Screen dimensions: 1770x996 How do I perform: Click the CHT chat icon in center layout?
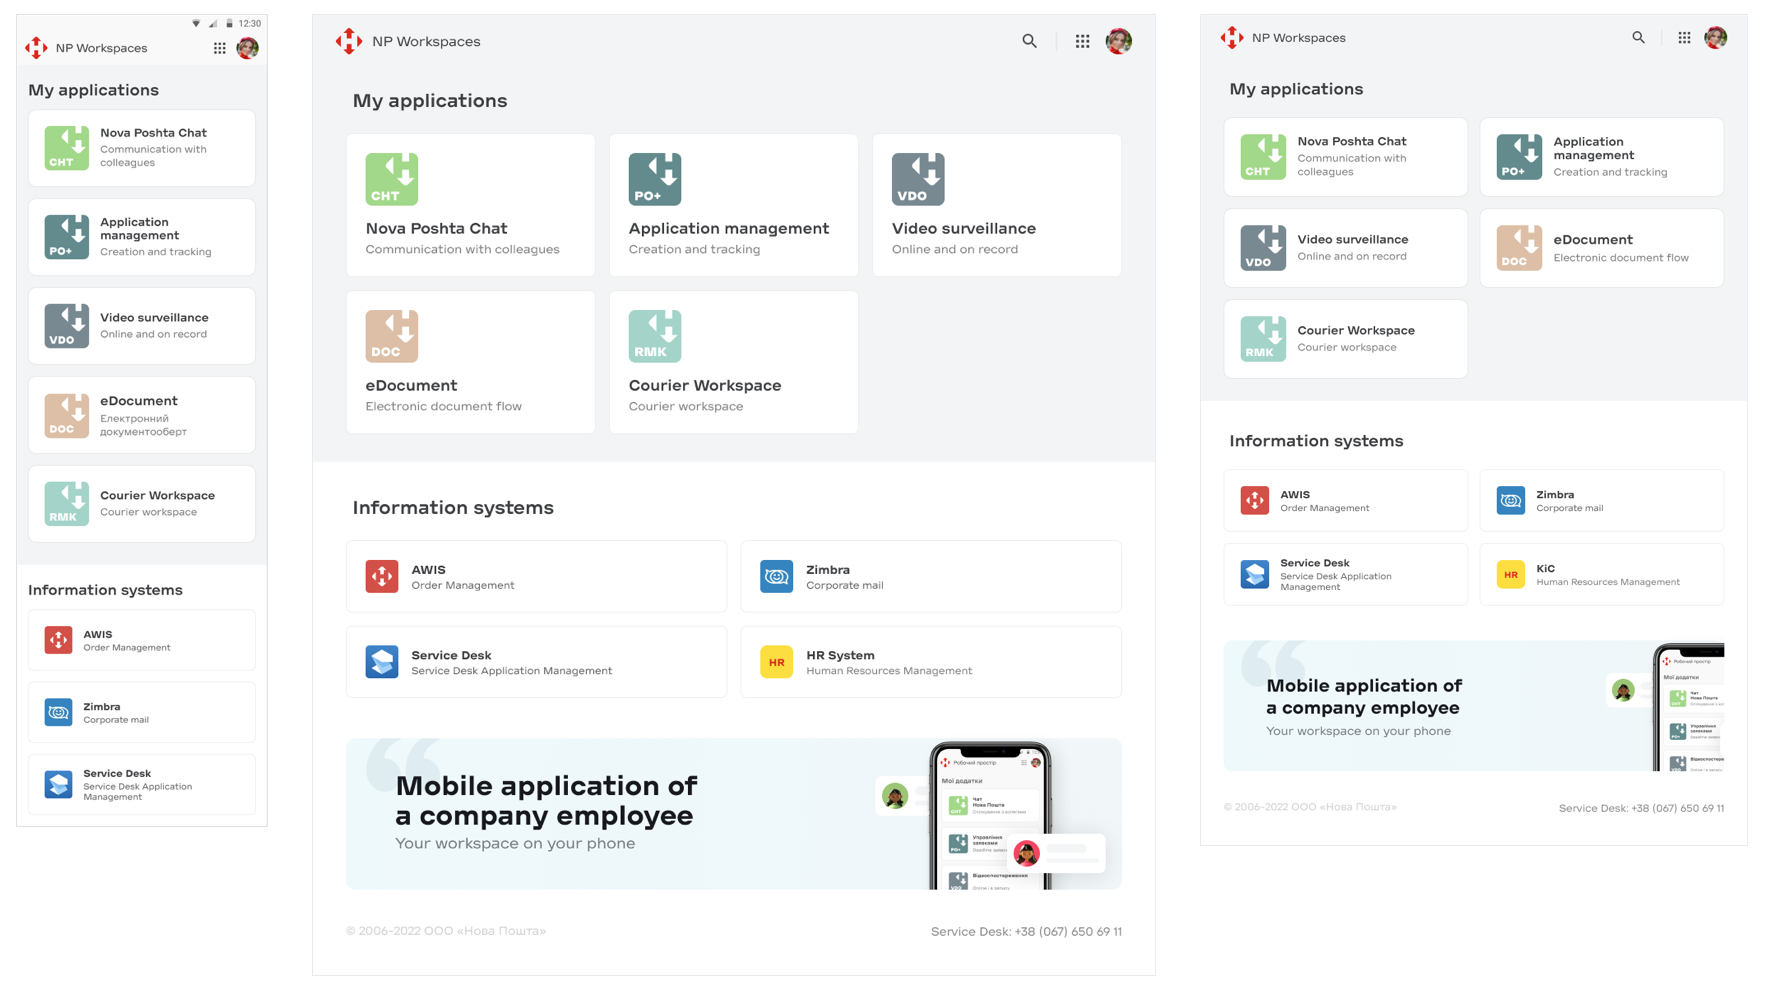coord(392,179)
